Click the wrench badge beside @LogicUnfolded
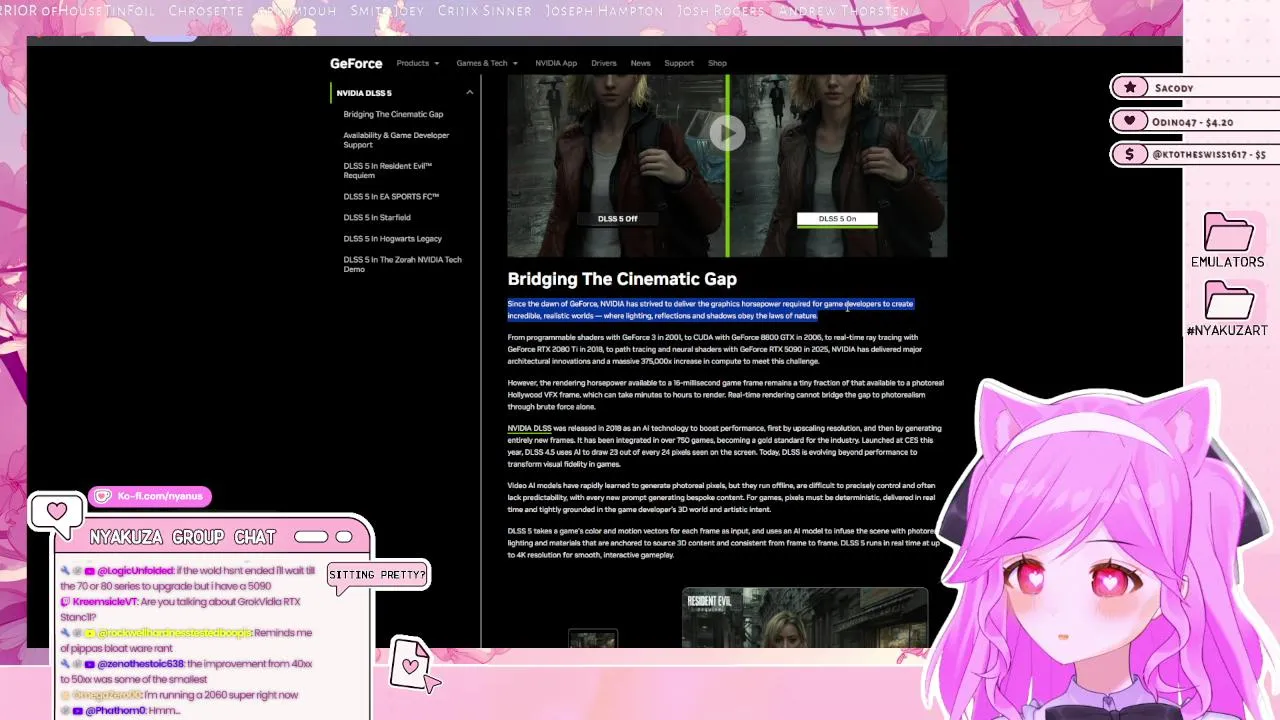 point(65,570)
